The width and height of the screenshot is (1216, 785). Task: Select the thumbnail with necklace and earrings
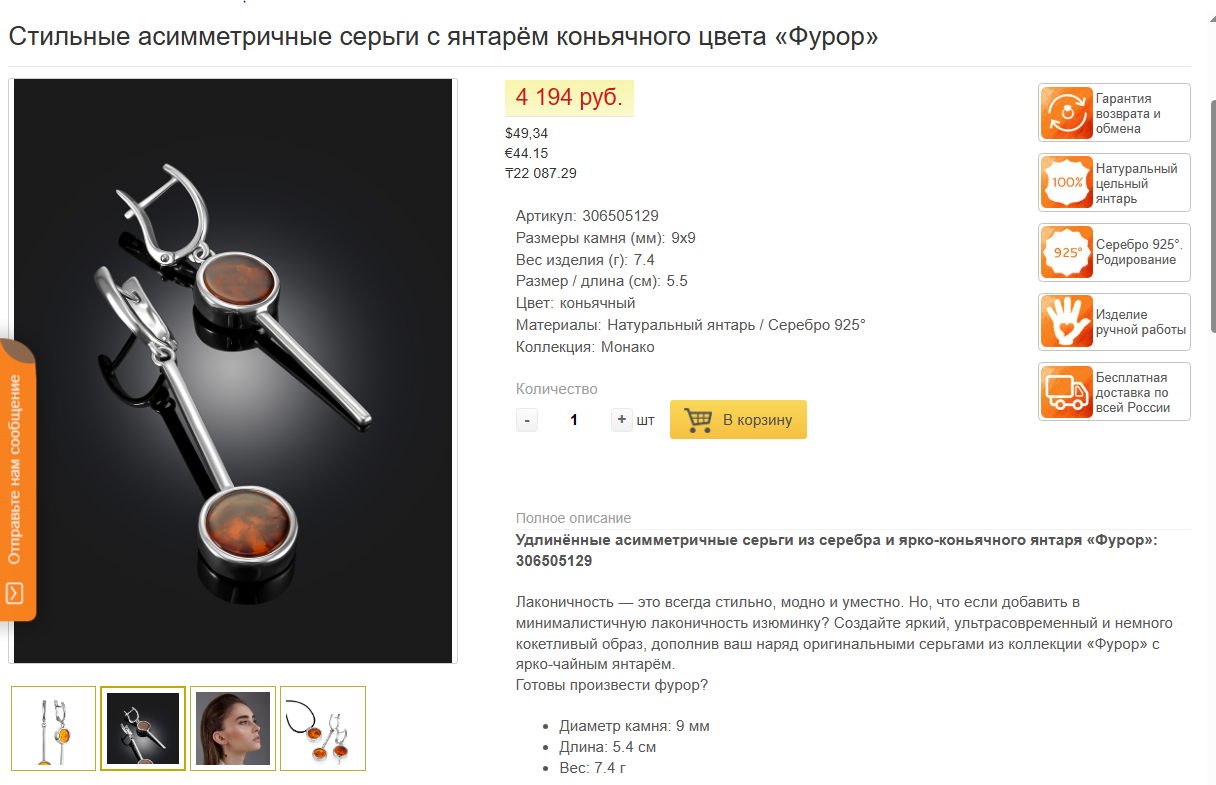[x=323, y=728]
